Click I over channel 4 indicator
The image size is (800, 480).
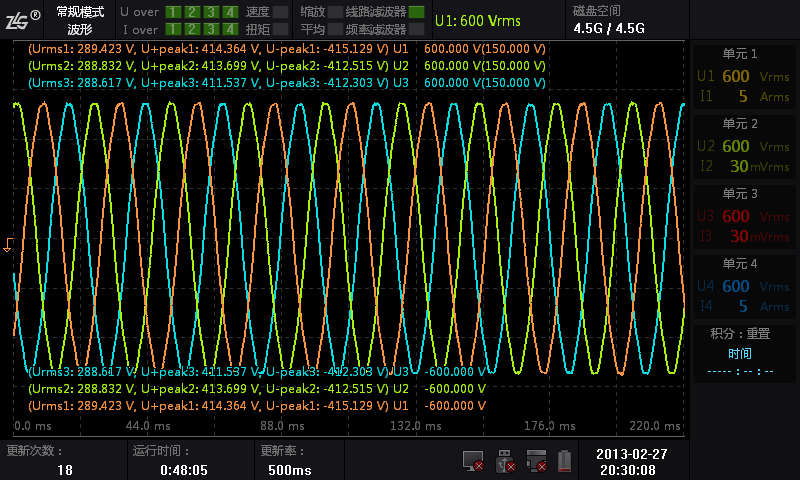click(x=231, y=29)
